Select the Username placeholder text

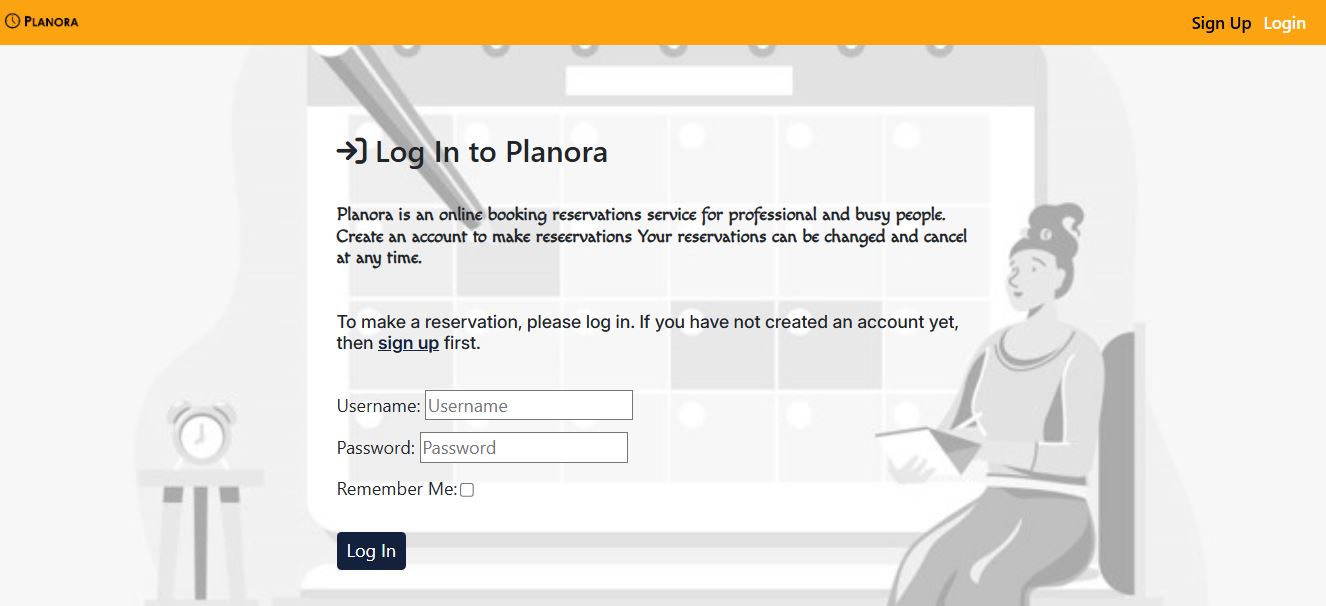point(528,405)
